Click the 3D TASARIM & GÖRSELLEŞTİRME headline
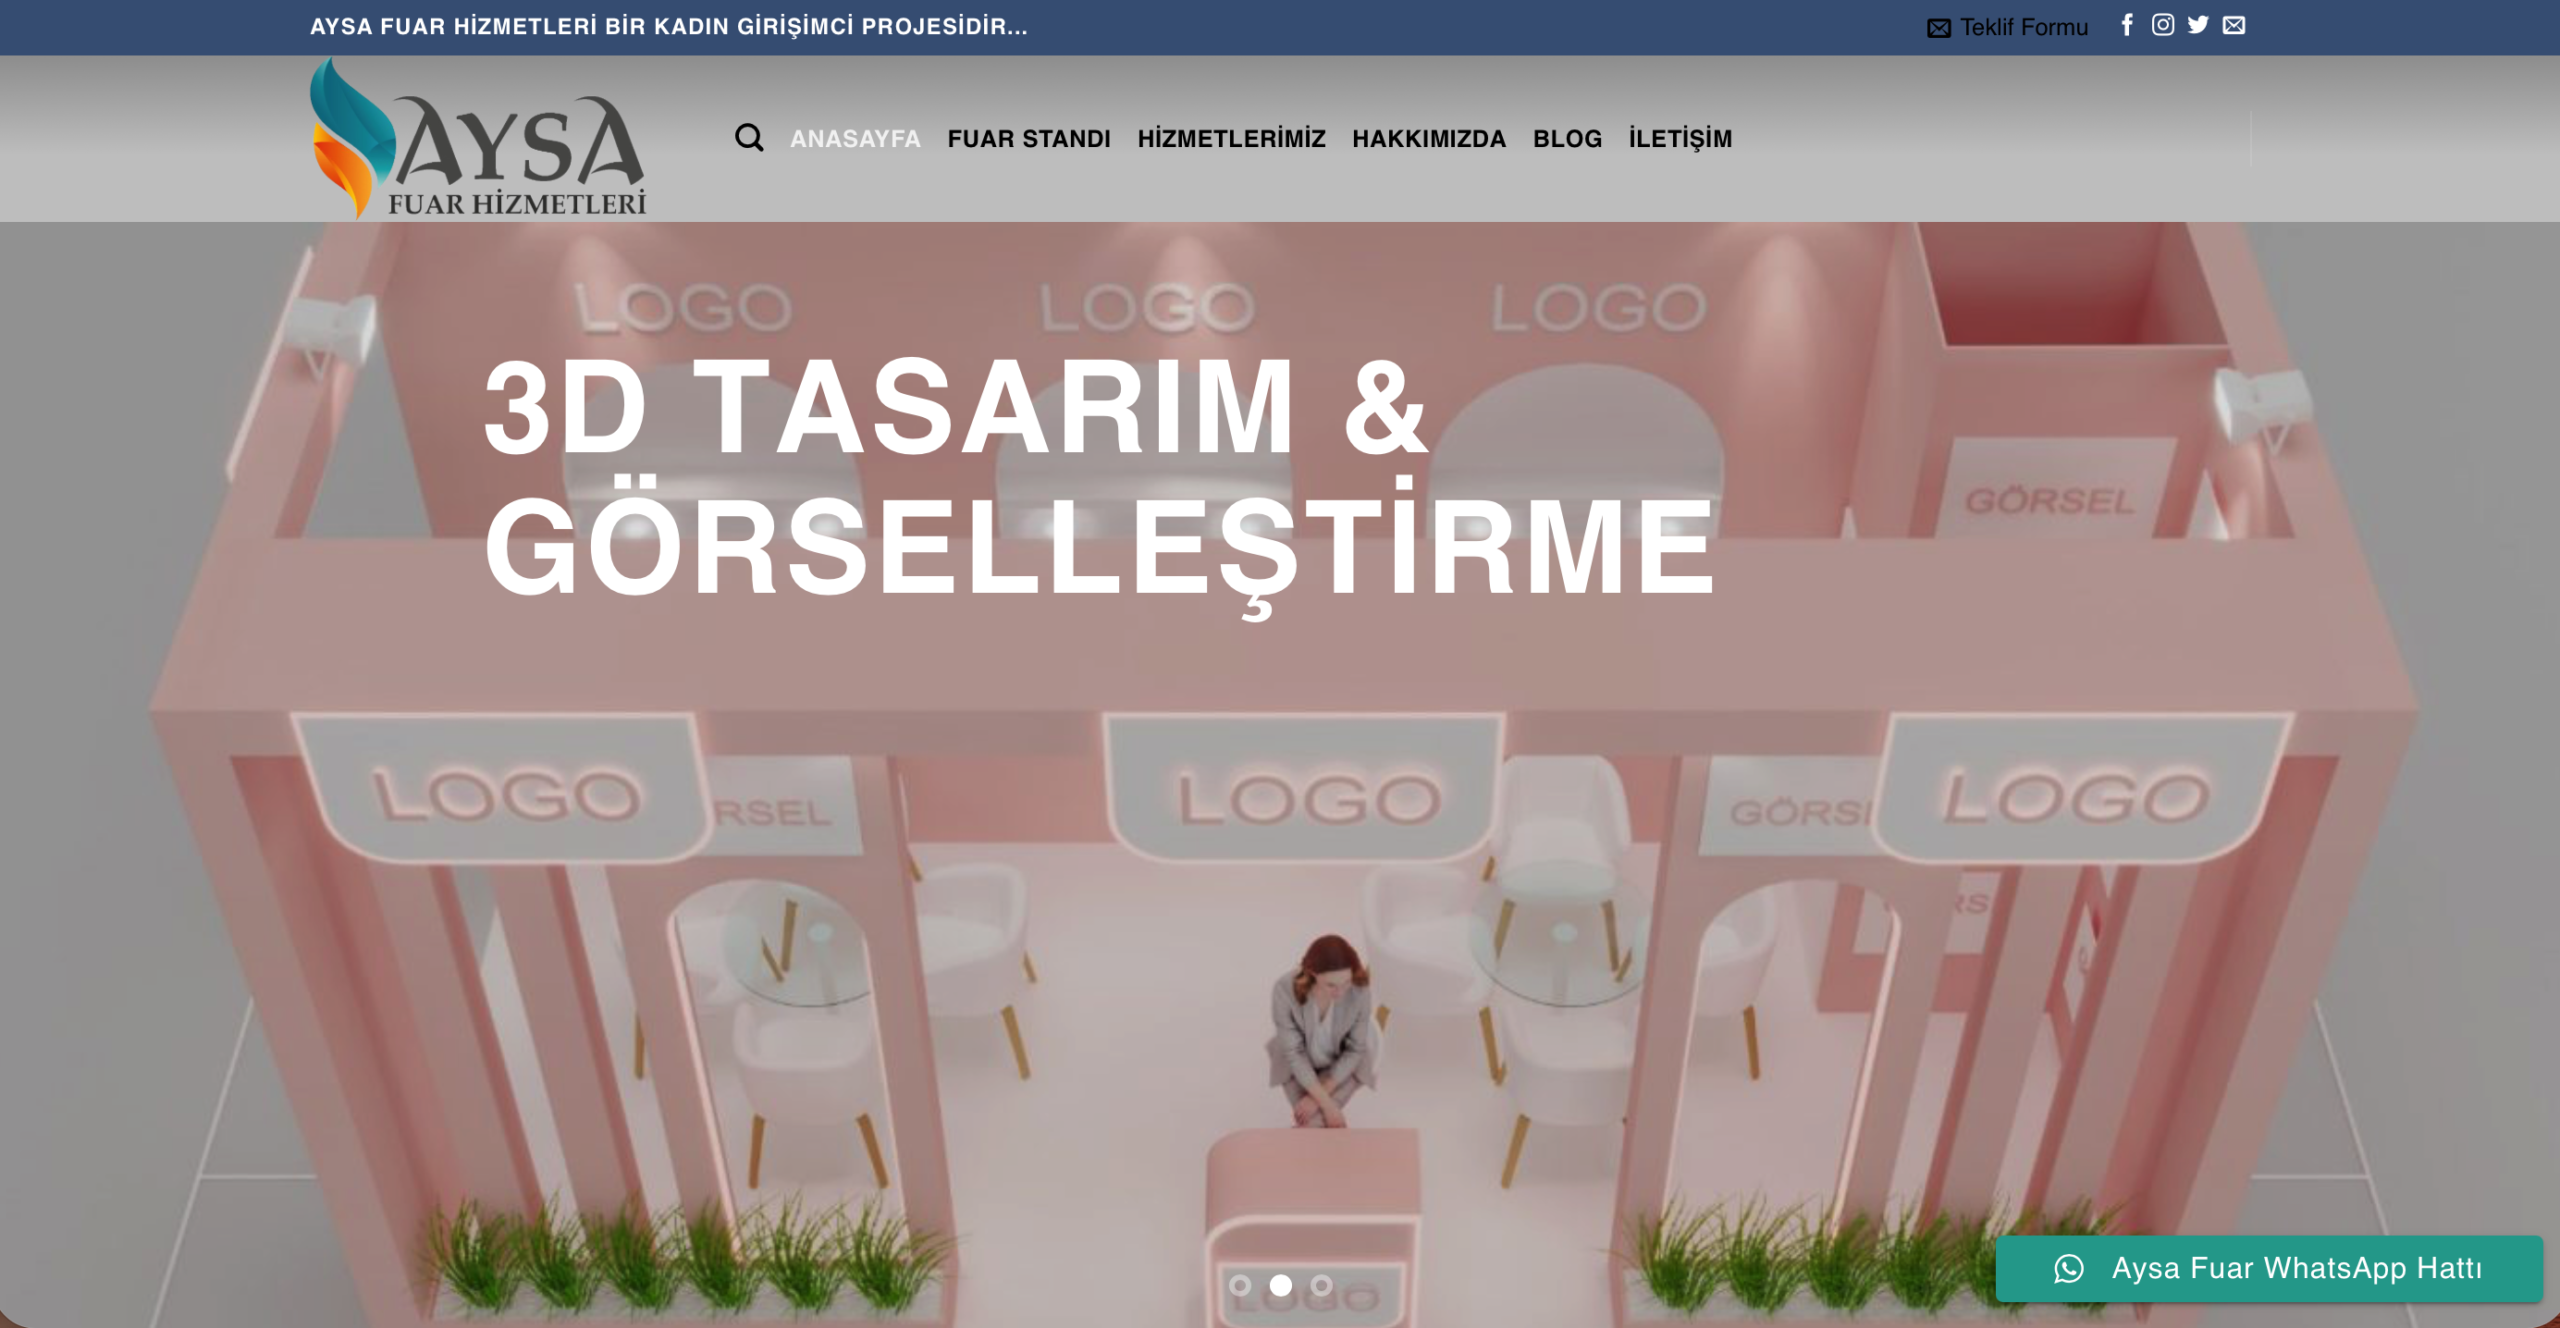2560x1328 pixels. click(x=1098, y=478)
